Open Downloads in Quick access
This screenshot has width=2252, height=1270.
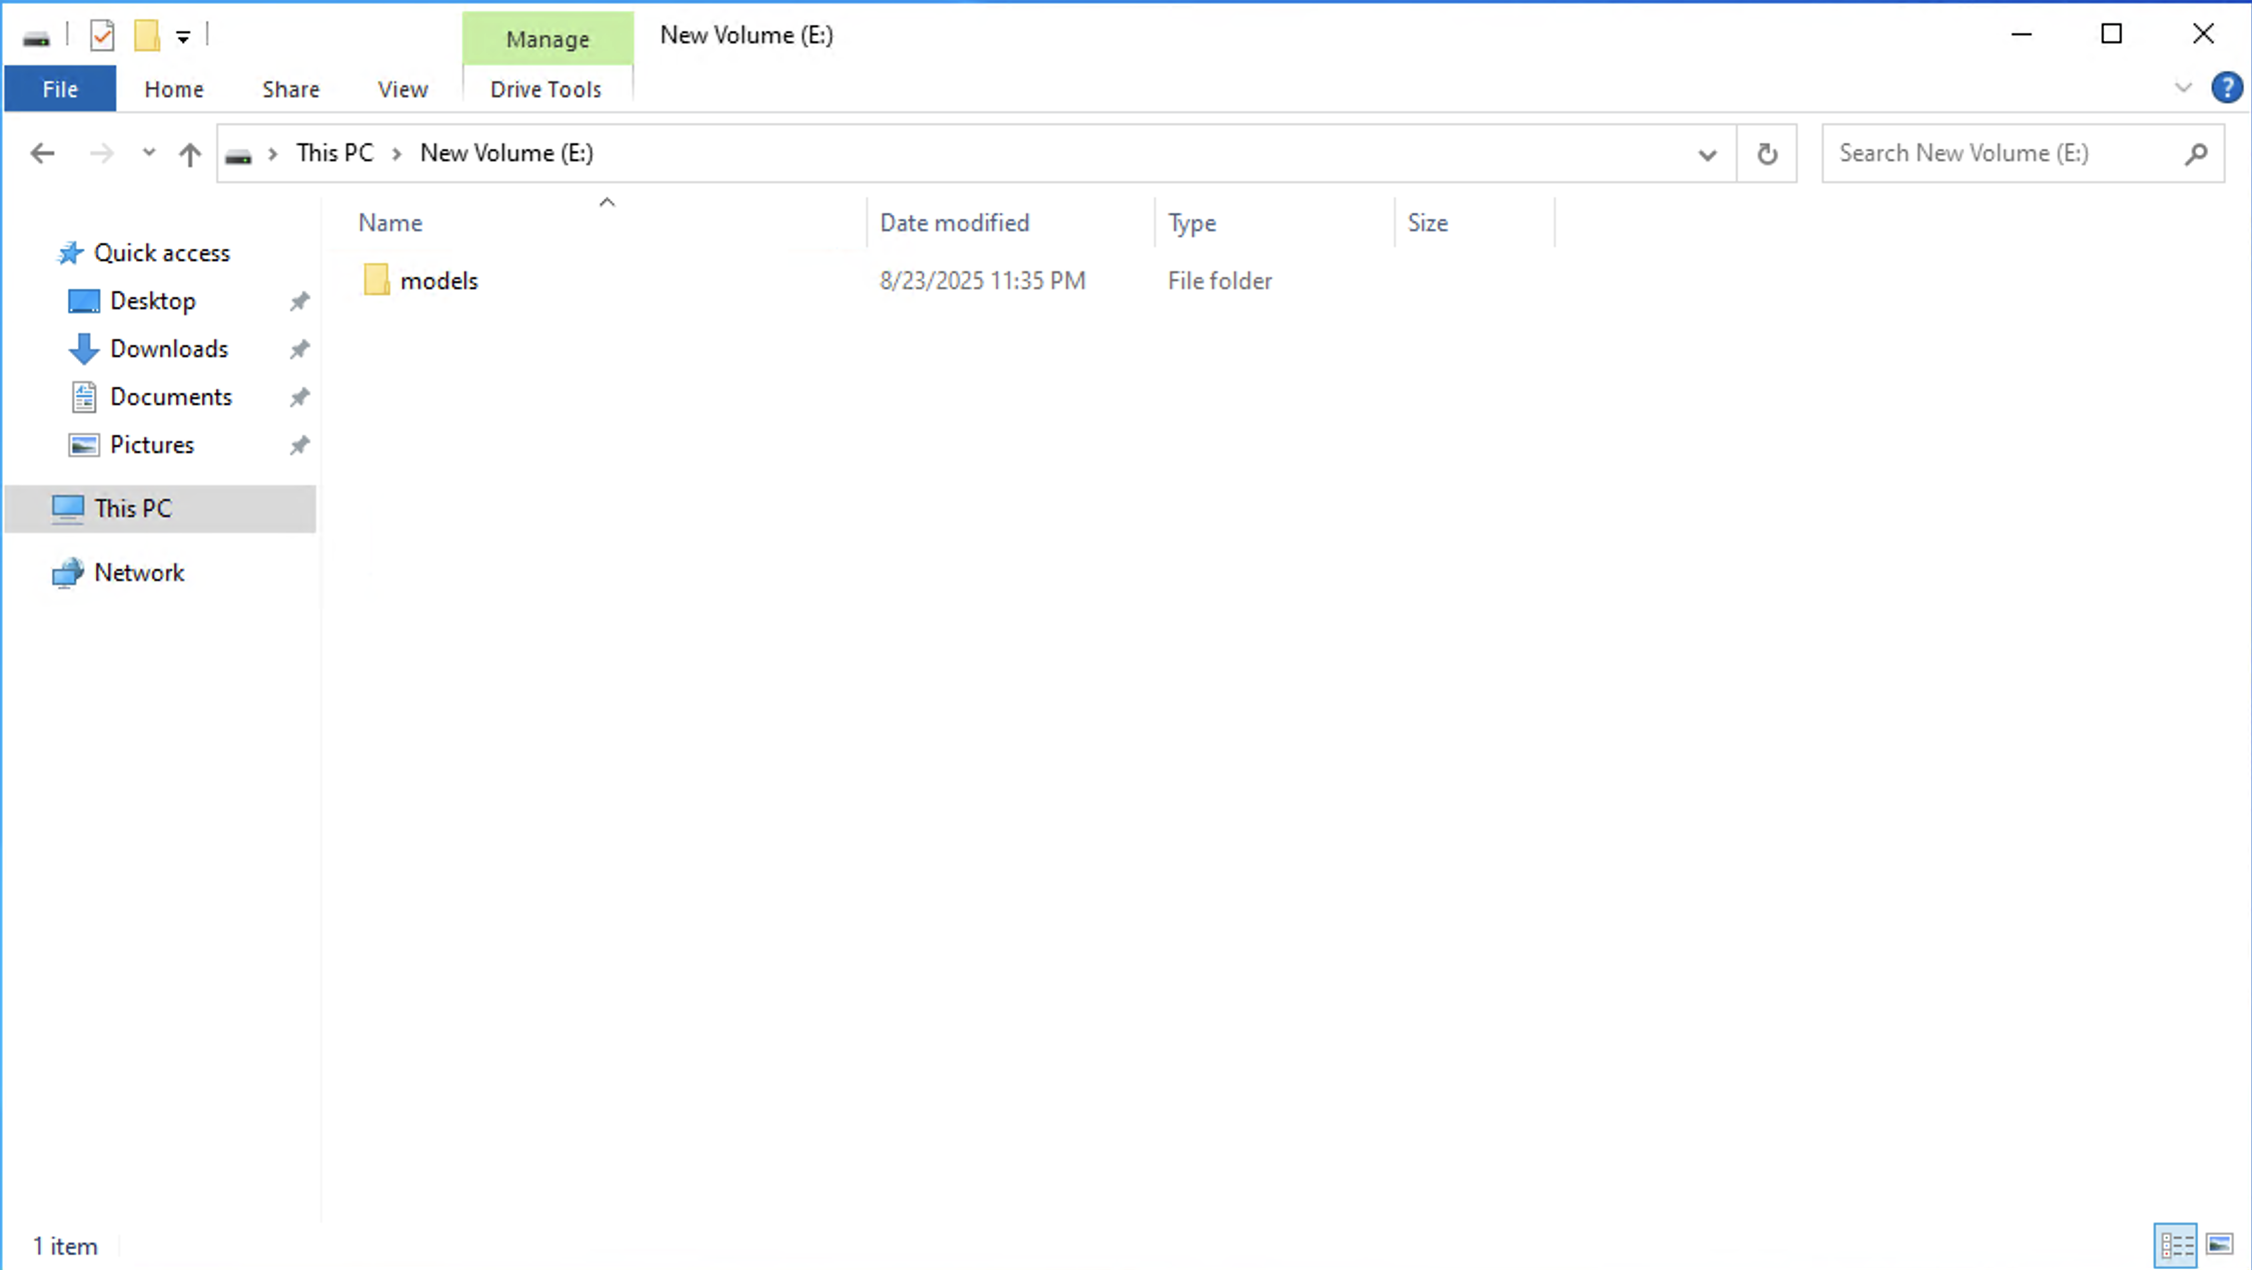point(168,348)
